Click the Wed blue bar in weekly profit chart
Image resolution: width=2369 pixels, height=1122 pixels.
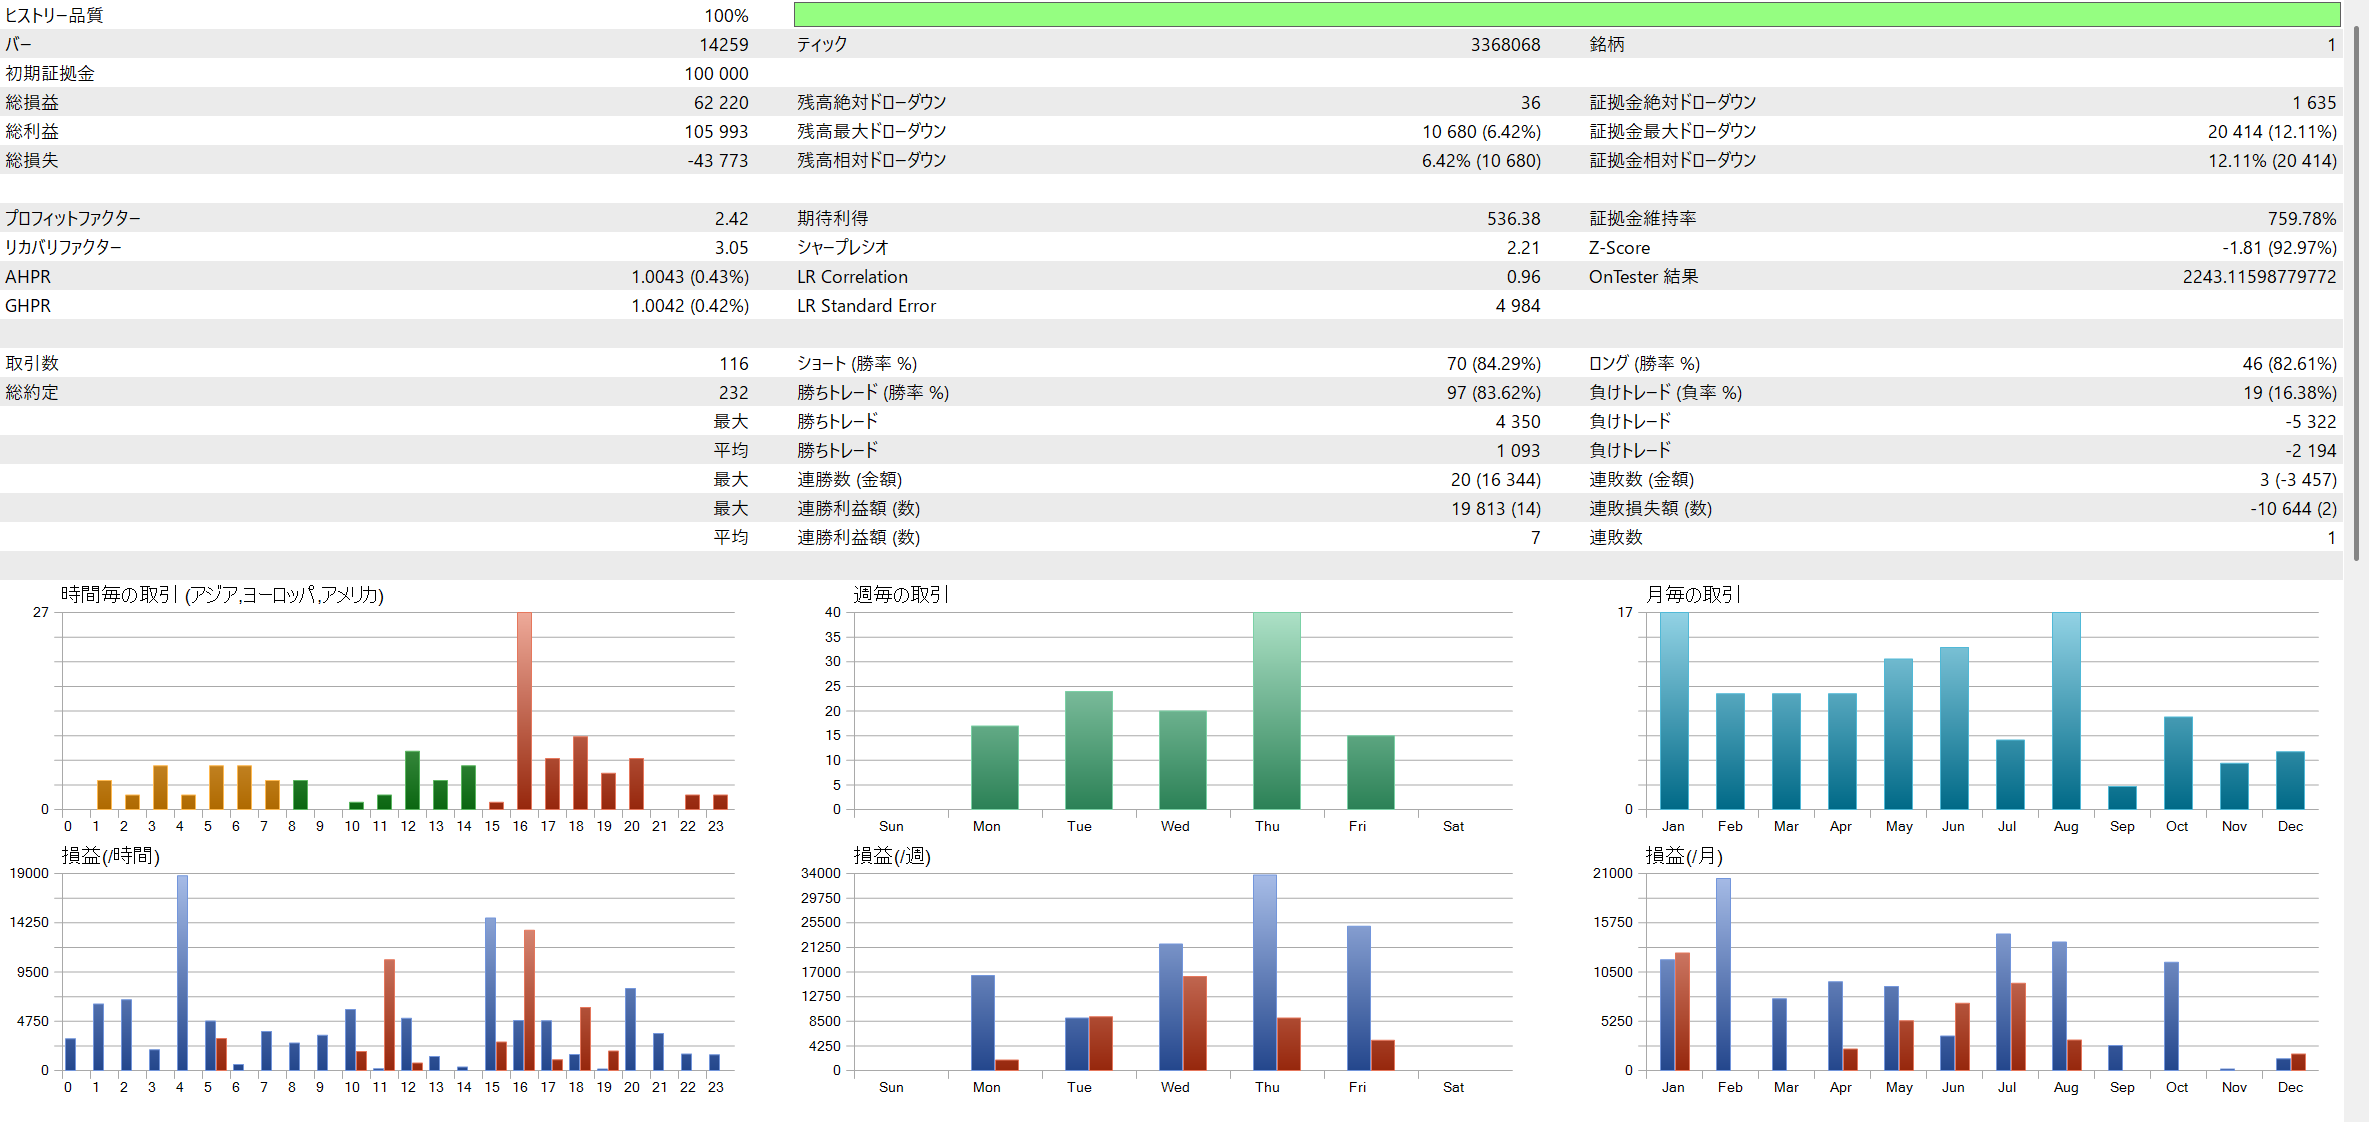click(x=1170, y=1006)
